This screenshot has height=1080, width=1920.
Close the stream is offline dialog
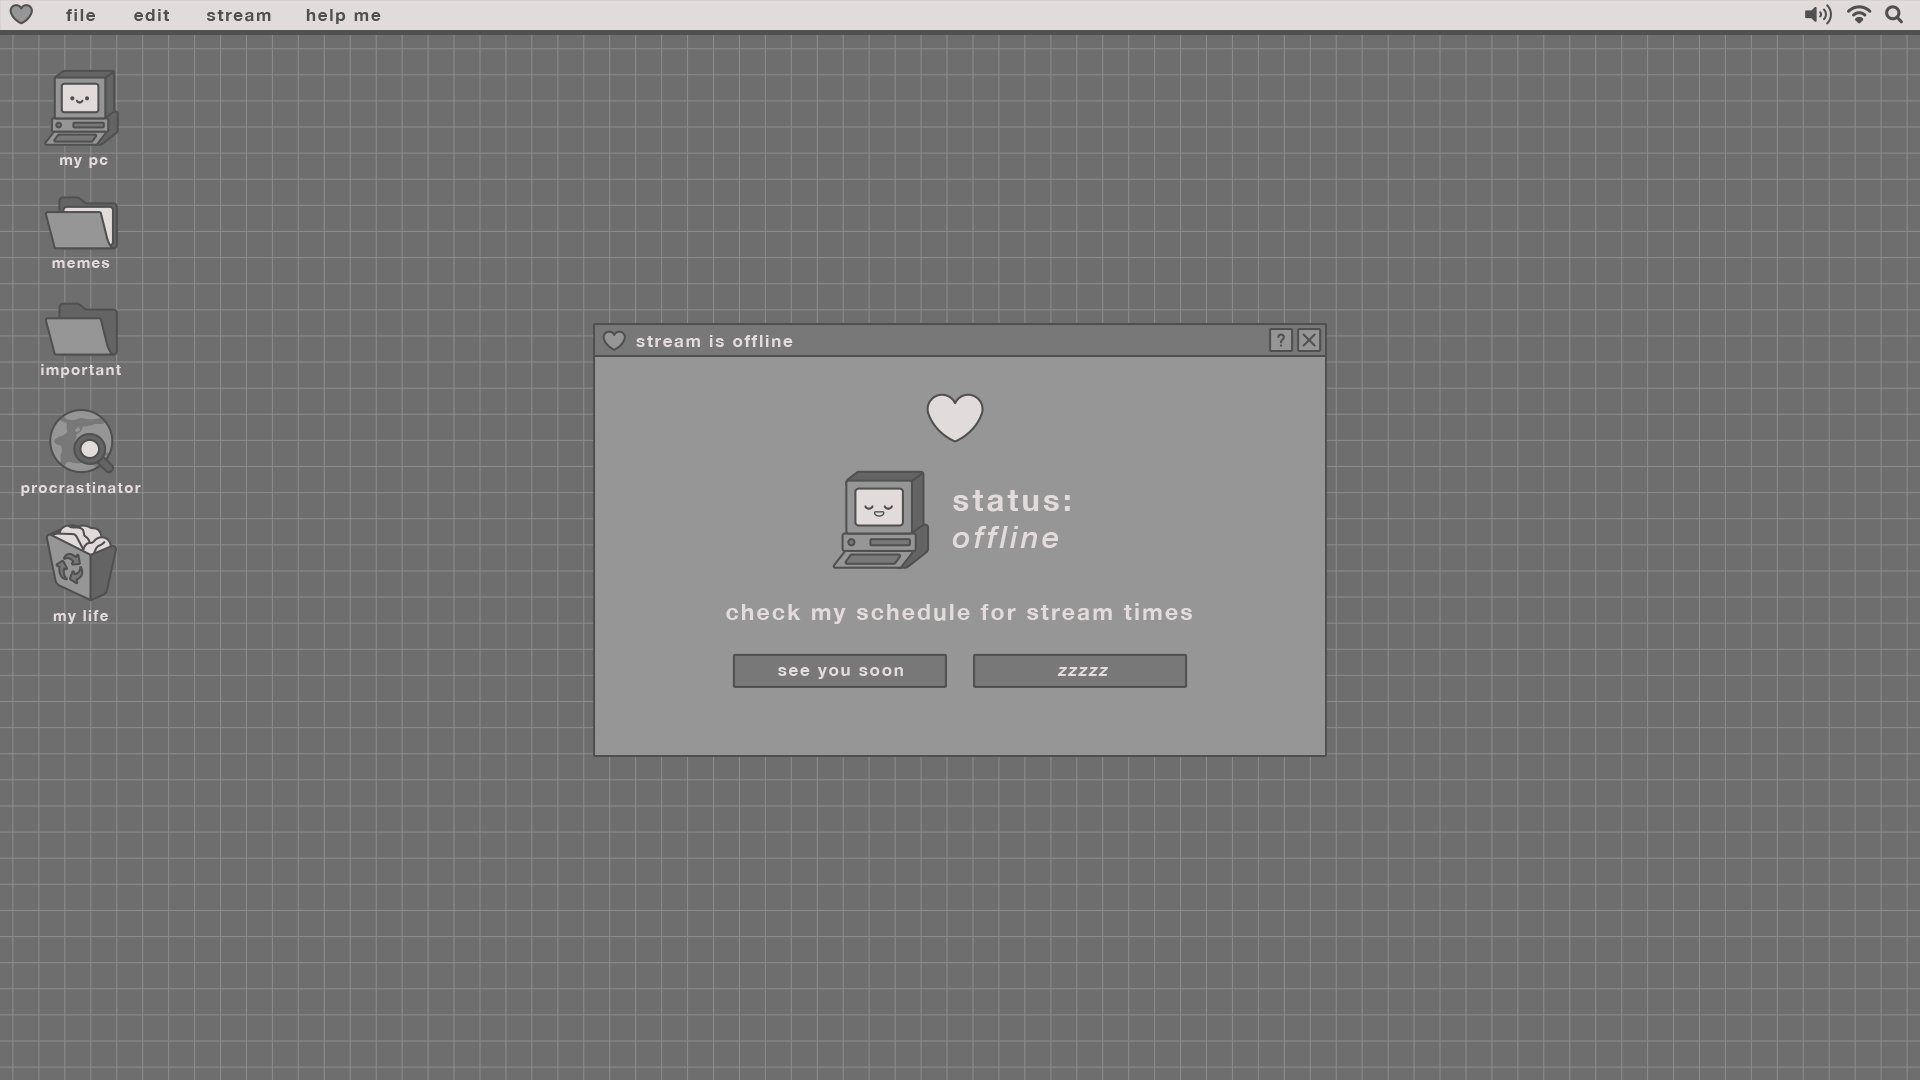pyautogui.click(x=1309, y=340)
